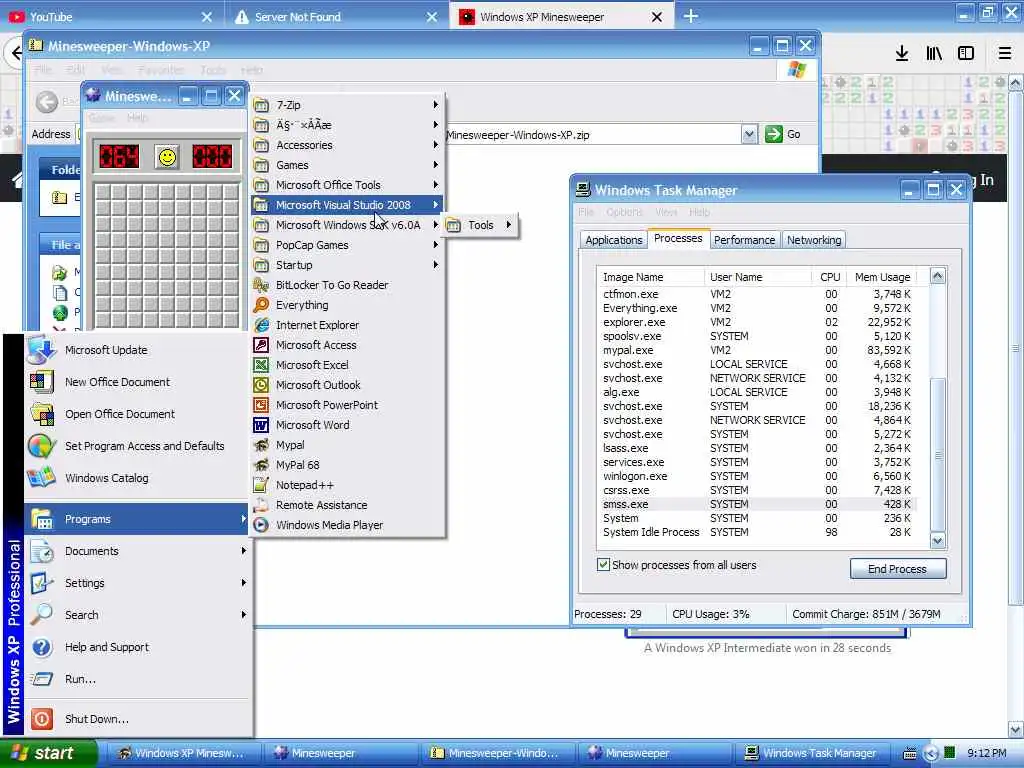Open Remote Assistance icon

pos(261,505)
